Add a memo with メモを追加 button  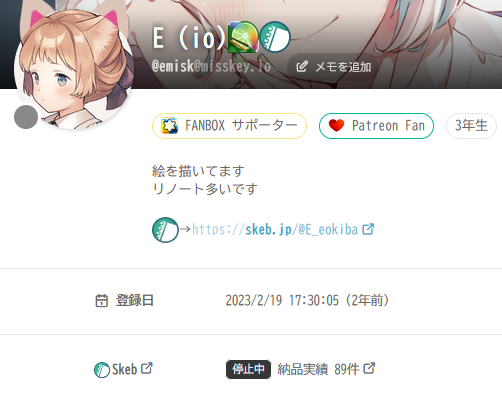point(333,67)
